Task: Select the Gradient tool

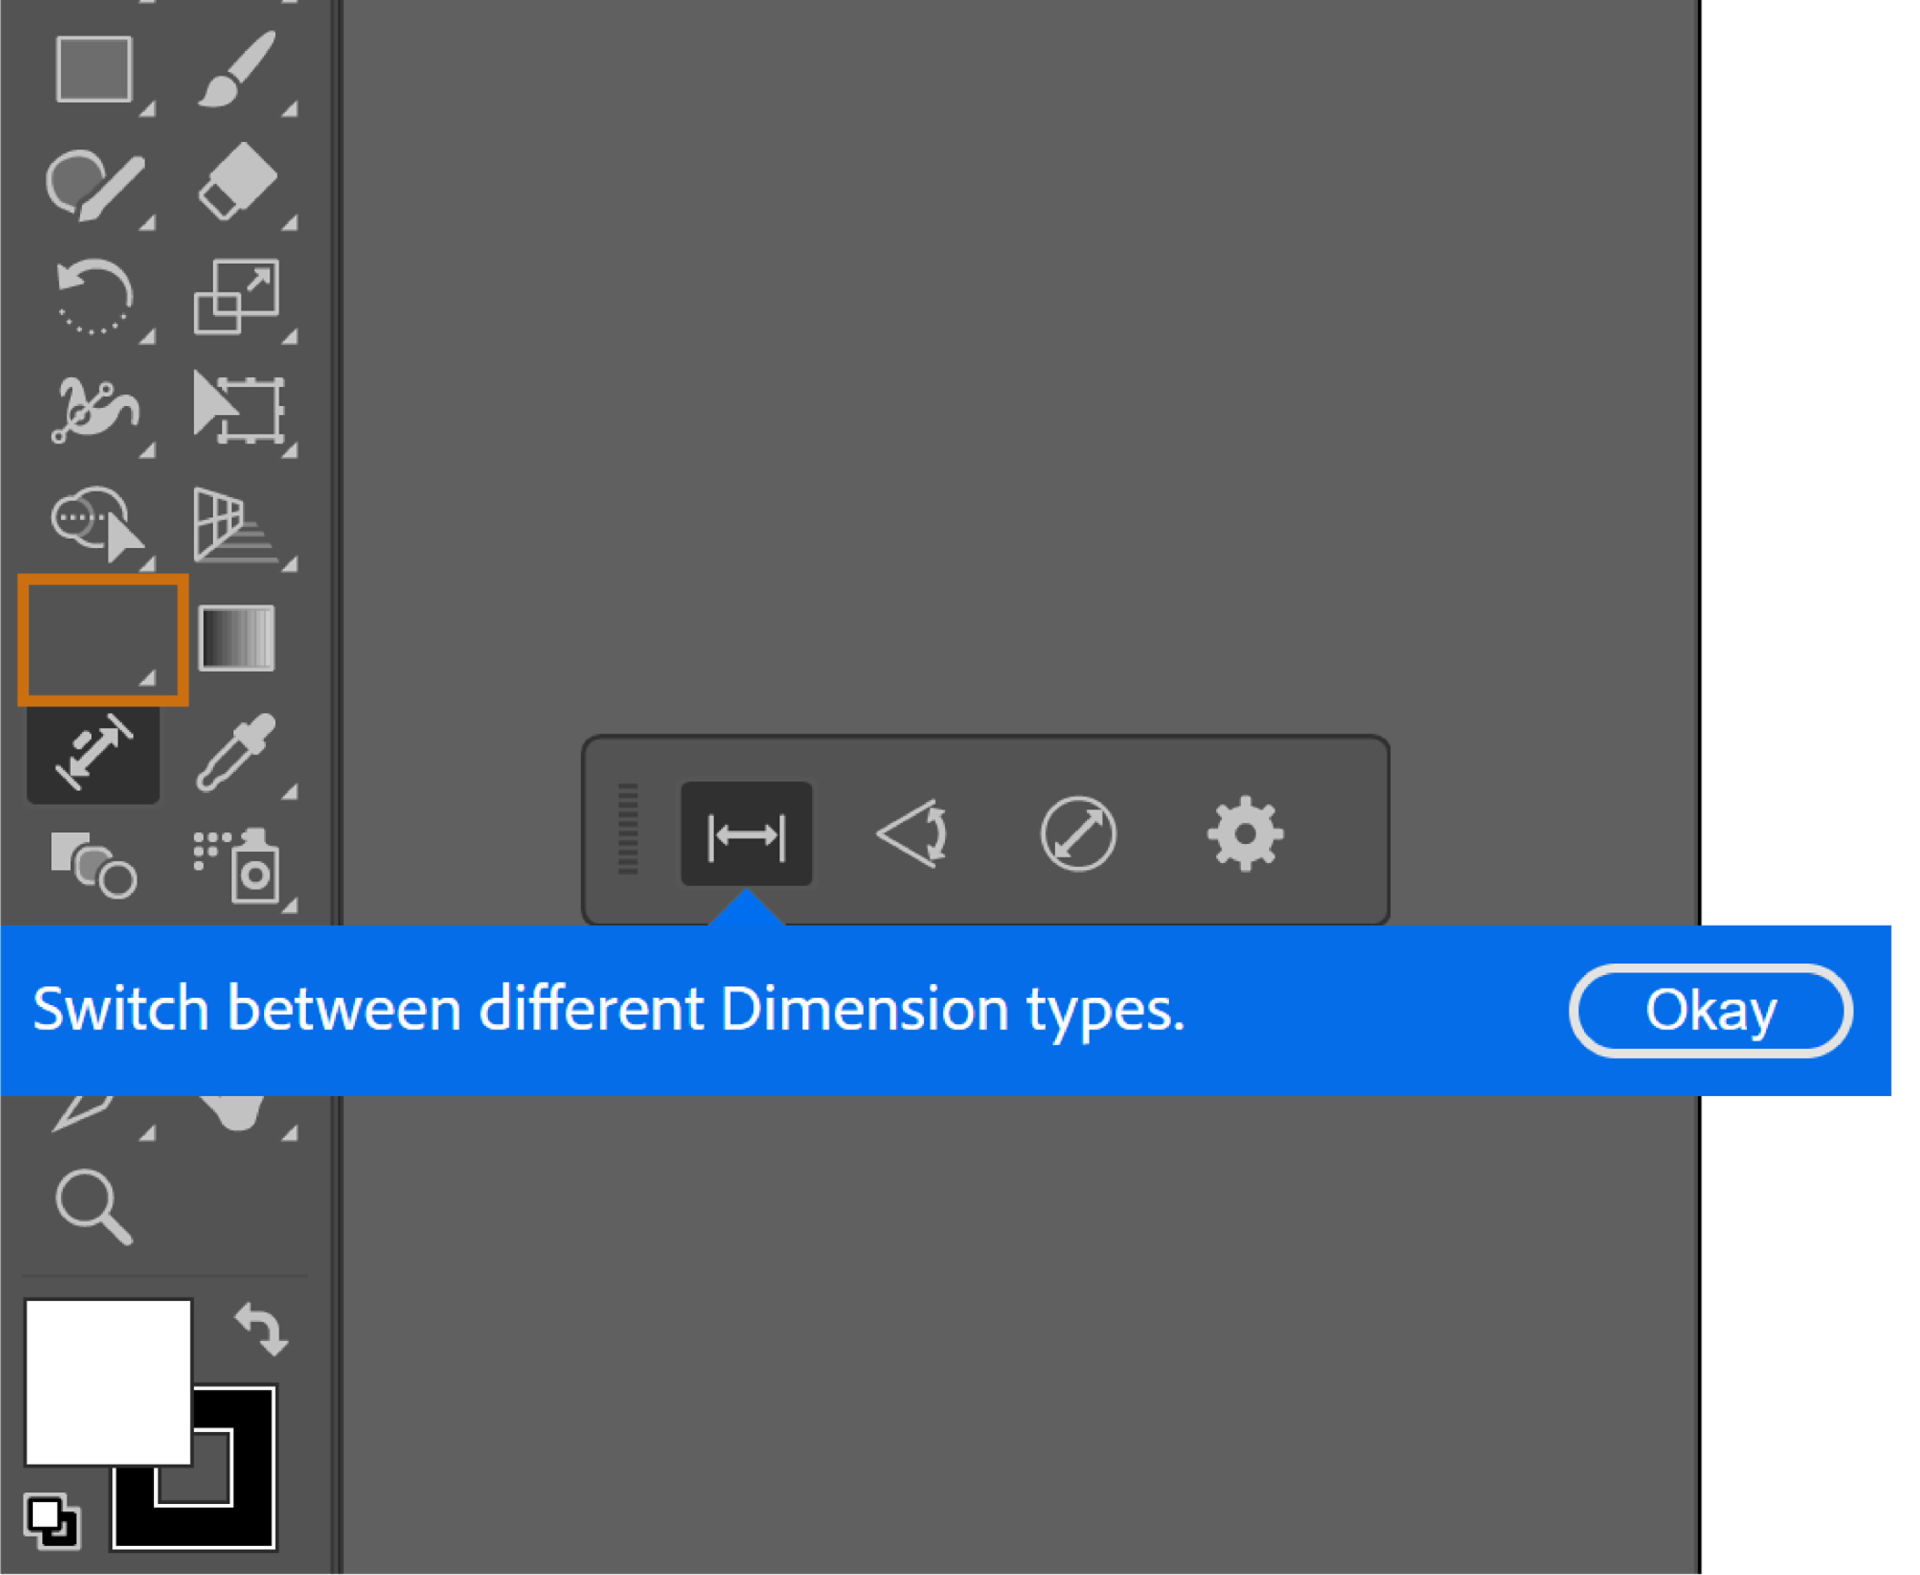Action: click(x=237, y=638)
